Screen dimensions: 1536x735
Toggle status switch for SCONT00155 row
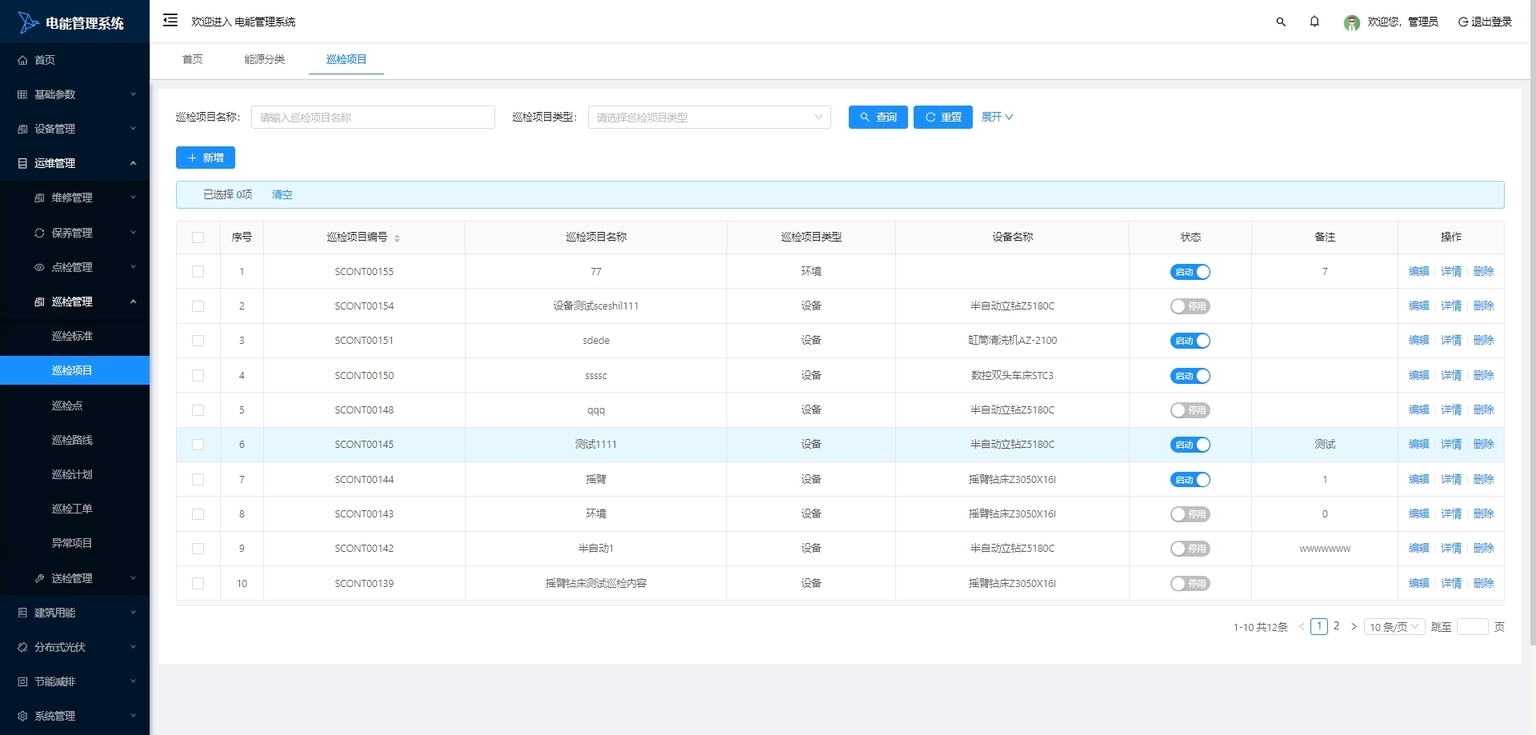1190,272
